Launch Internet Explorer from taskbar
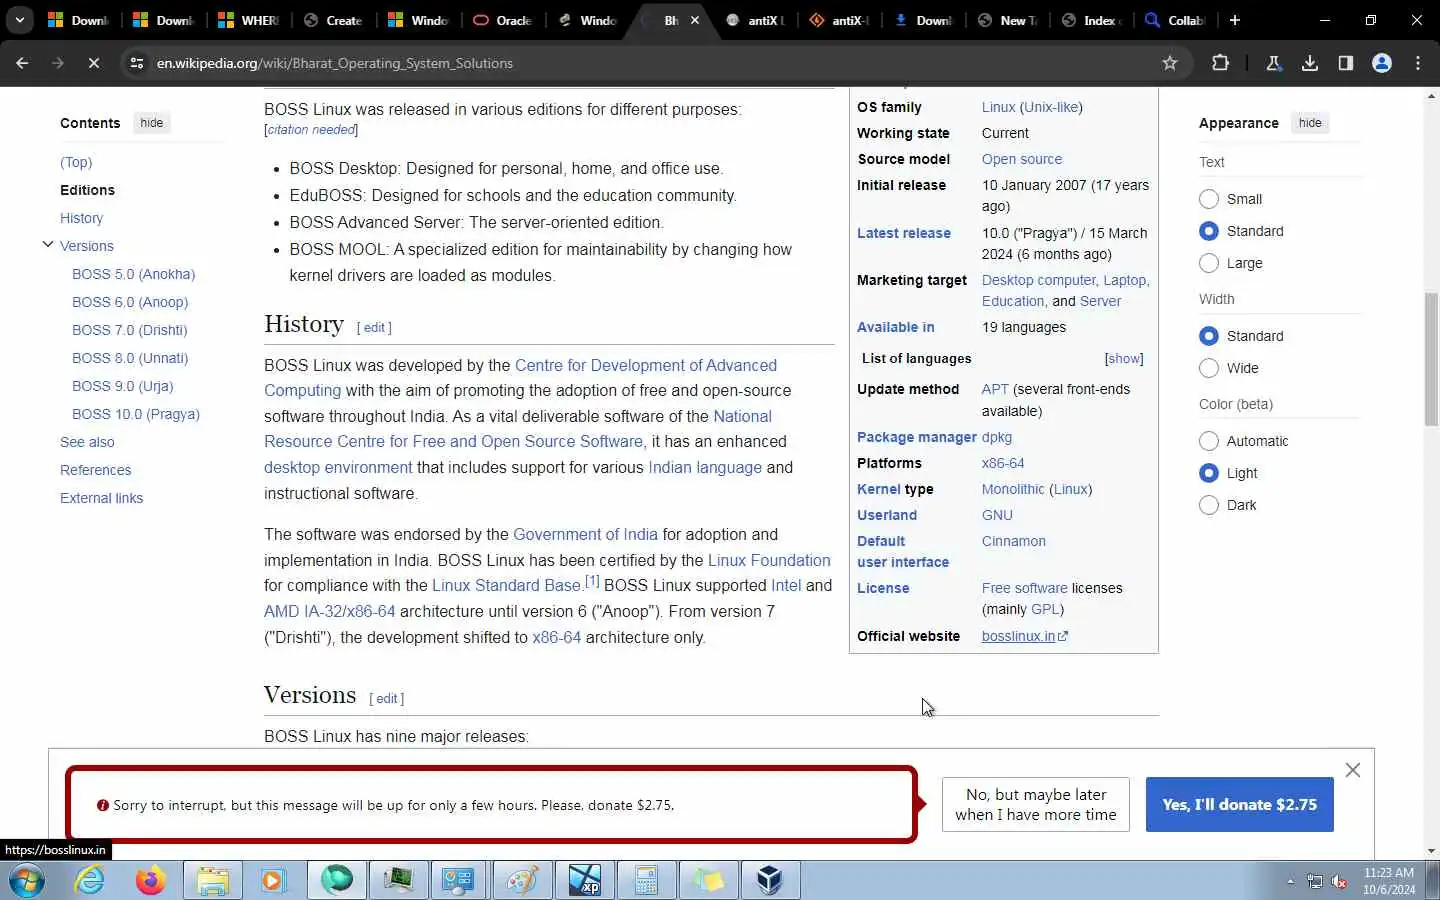The width and height of the screenshot is (1440, 900). tap(90, 880)
